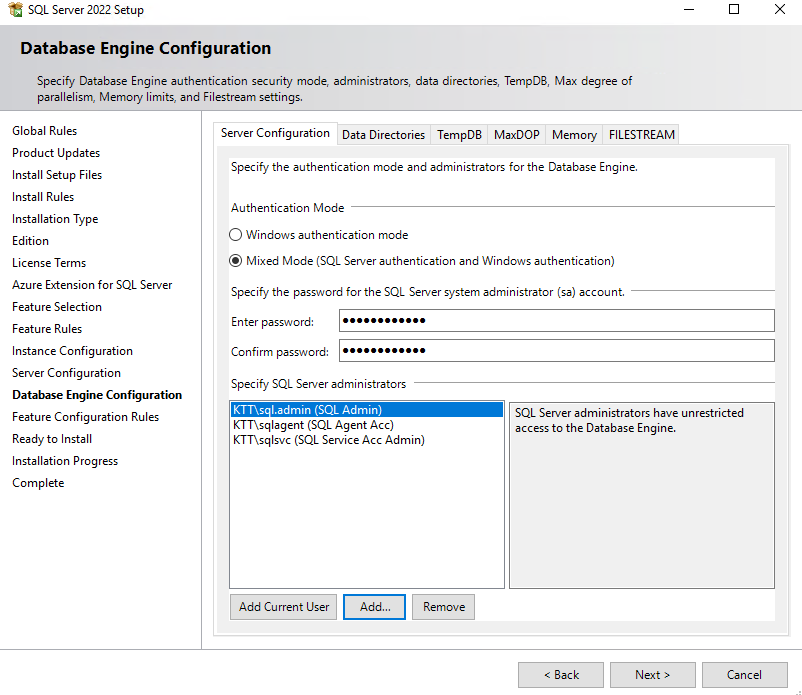Click Install Setup Files step
This screenshot has width=802, height=695.
pos(57,175)
